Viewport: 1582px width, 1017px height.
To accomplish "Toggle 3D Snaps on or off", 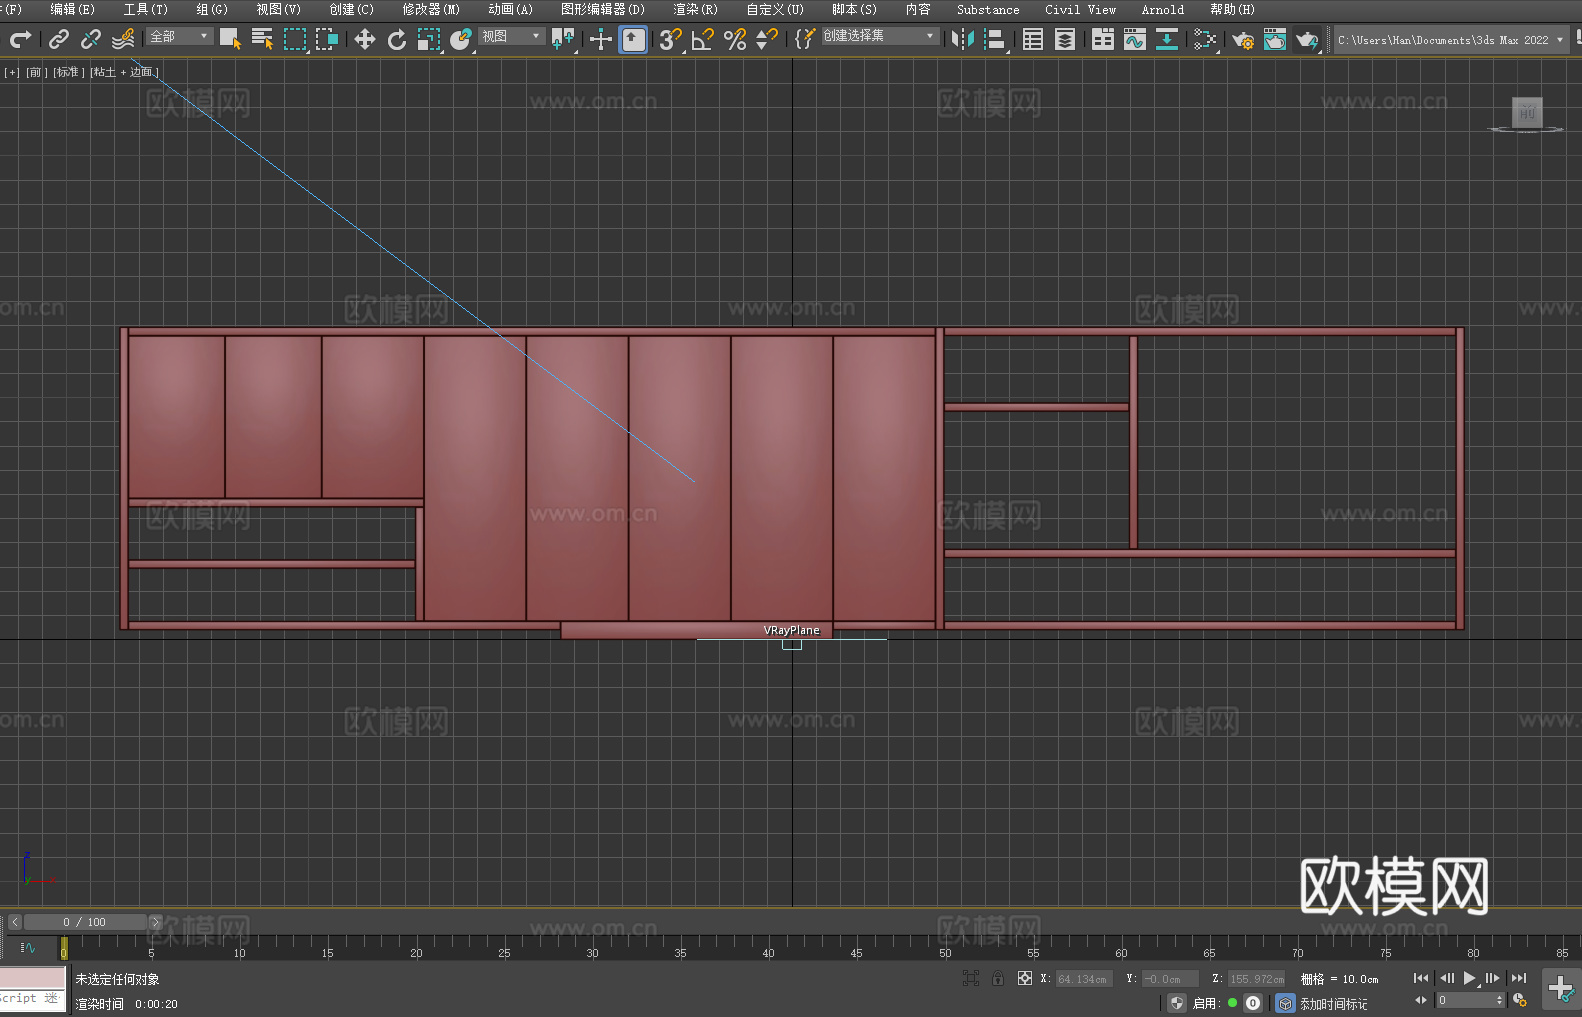I will 670,39.
